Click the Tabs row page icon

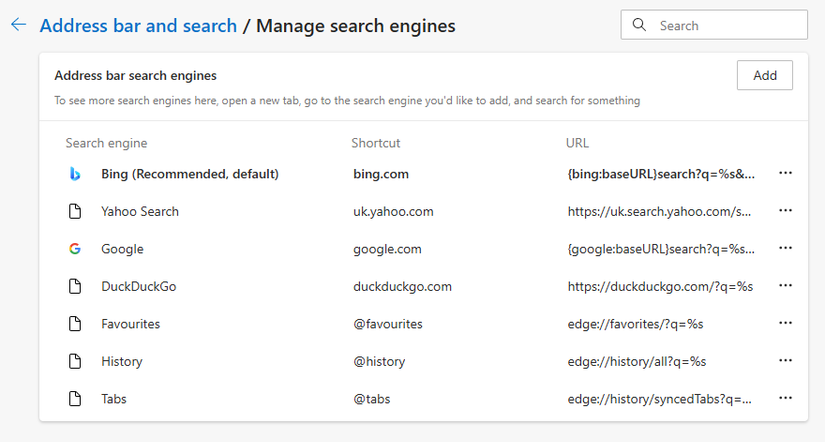coord(74,399)
